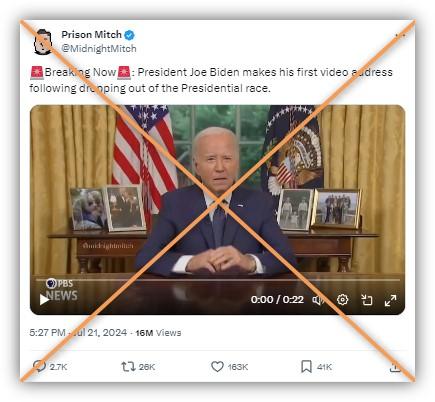435x402 pixels.
Task: Open the Prison Mitch display name
Action: (92, 34)
